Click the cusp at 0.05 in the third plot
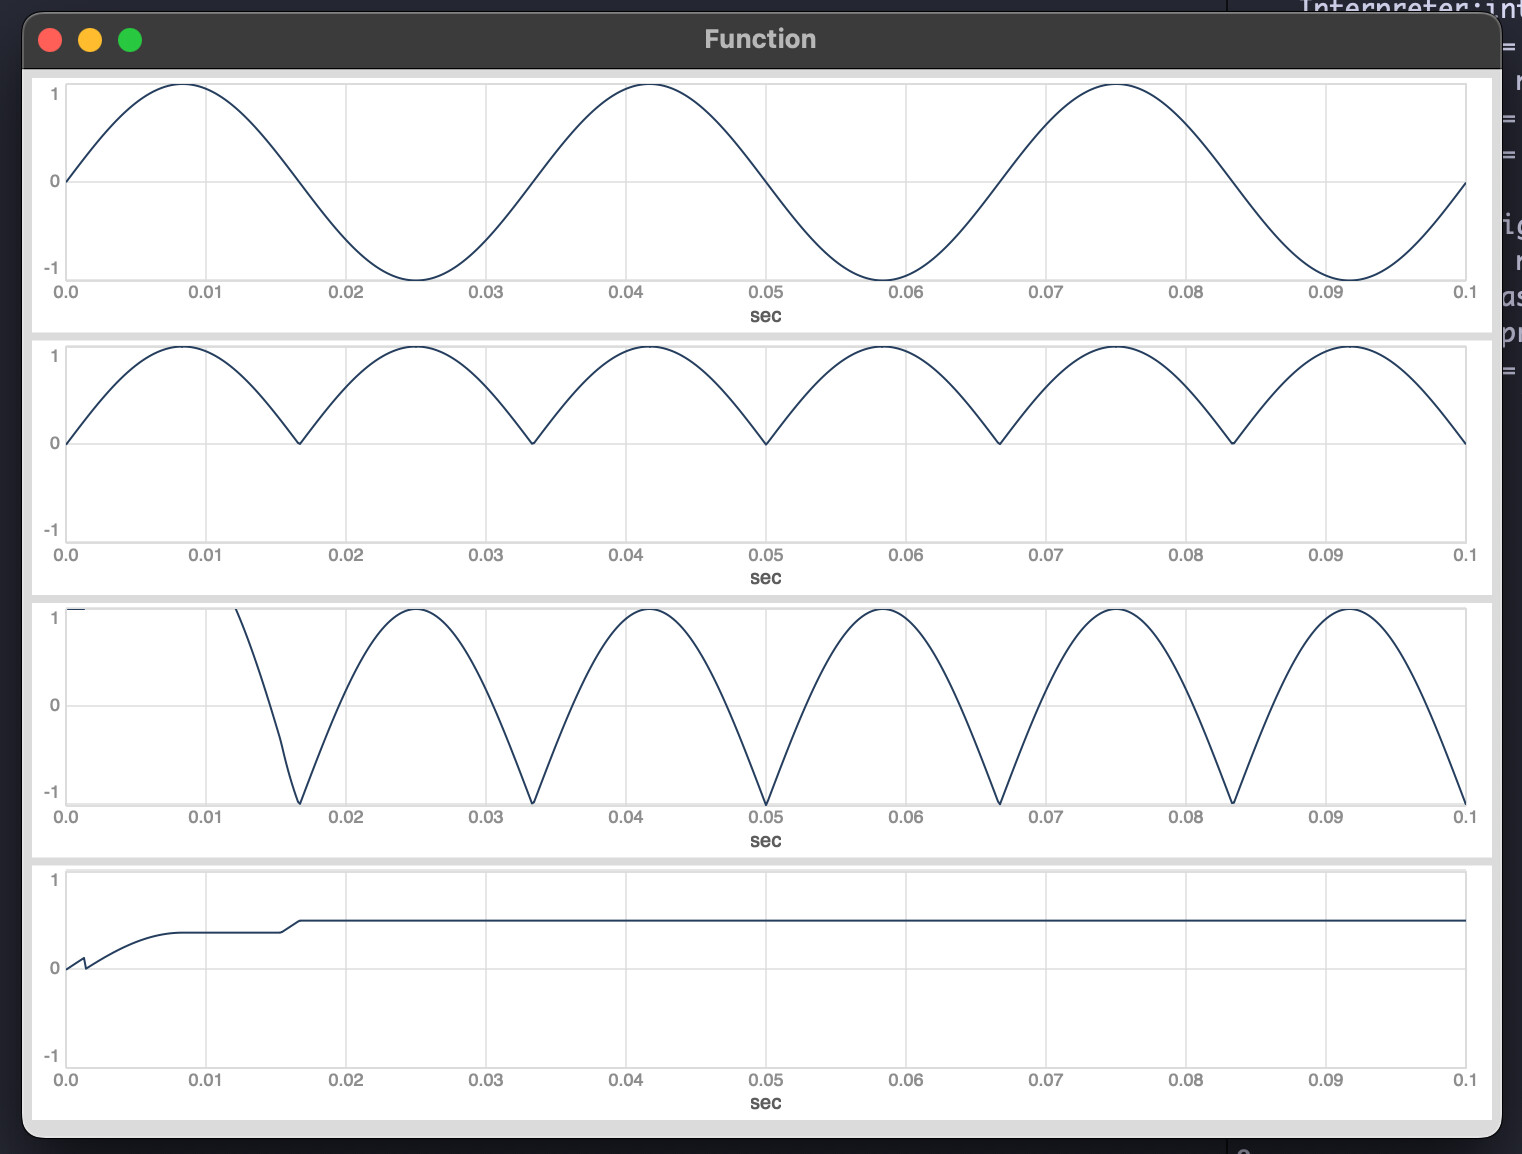Image resolution: width=1522 pixels, height=1154 pixels. [766, 804]
